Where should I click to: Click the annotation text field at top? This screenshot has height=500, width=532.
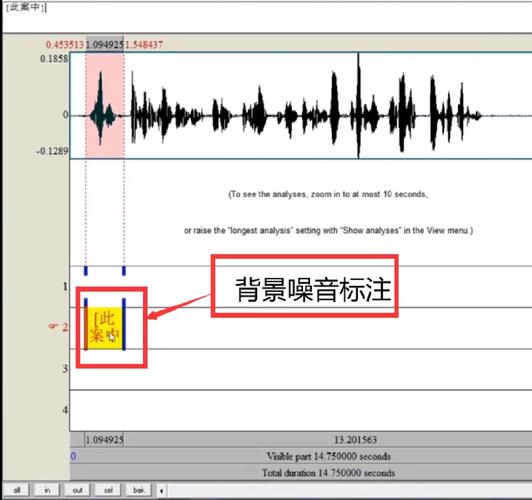click(x=267, y=17)
